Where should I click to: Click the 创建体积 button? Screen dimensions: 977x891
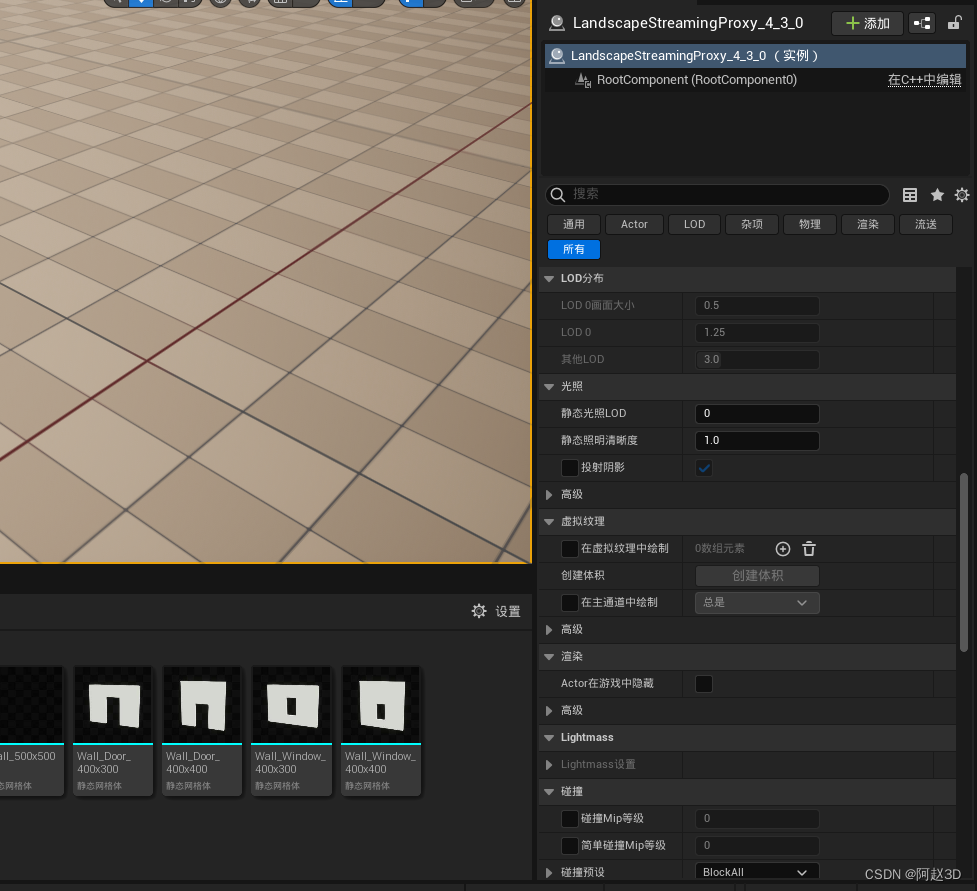[757, 576]
